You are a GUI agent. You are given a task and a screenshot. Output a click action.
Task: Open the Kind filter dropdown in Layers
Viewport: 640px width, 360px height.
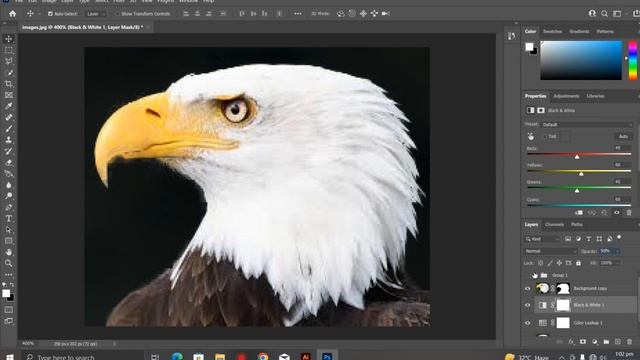[x=542, y=239]
